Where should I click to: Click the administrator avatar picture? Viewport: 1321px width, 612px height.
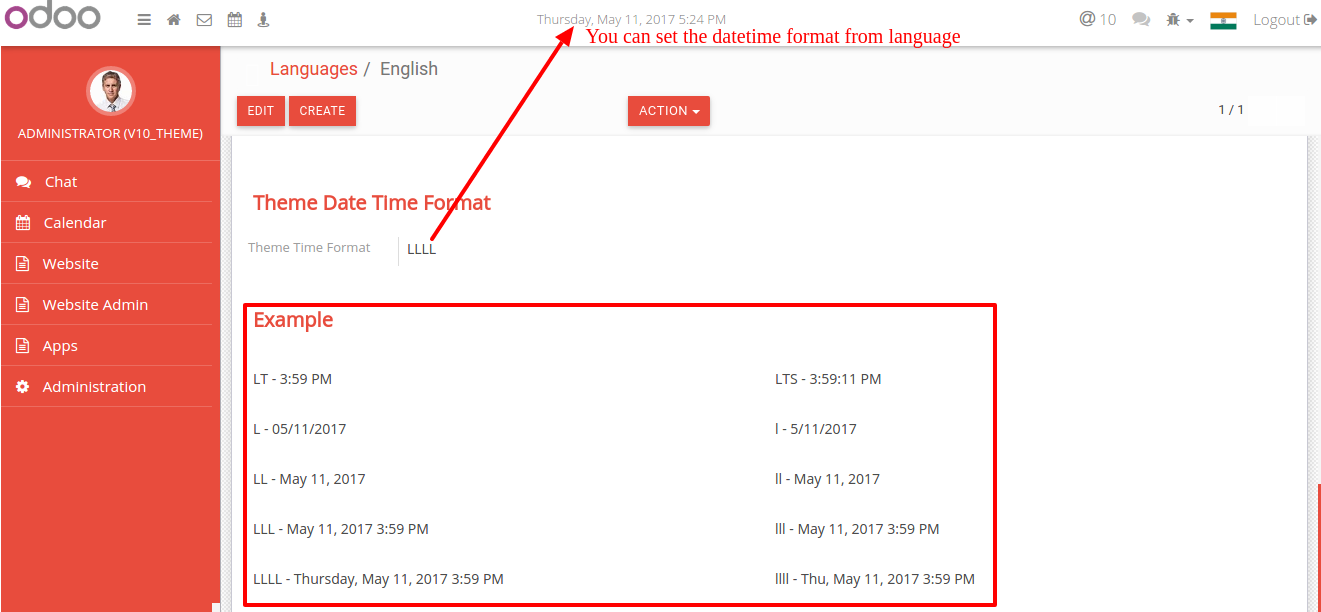[x=111, y=91]
